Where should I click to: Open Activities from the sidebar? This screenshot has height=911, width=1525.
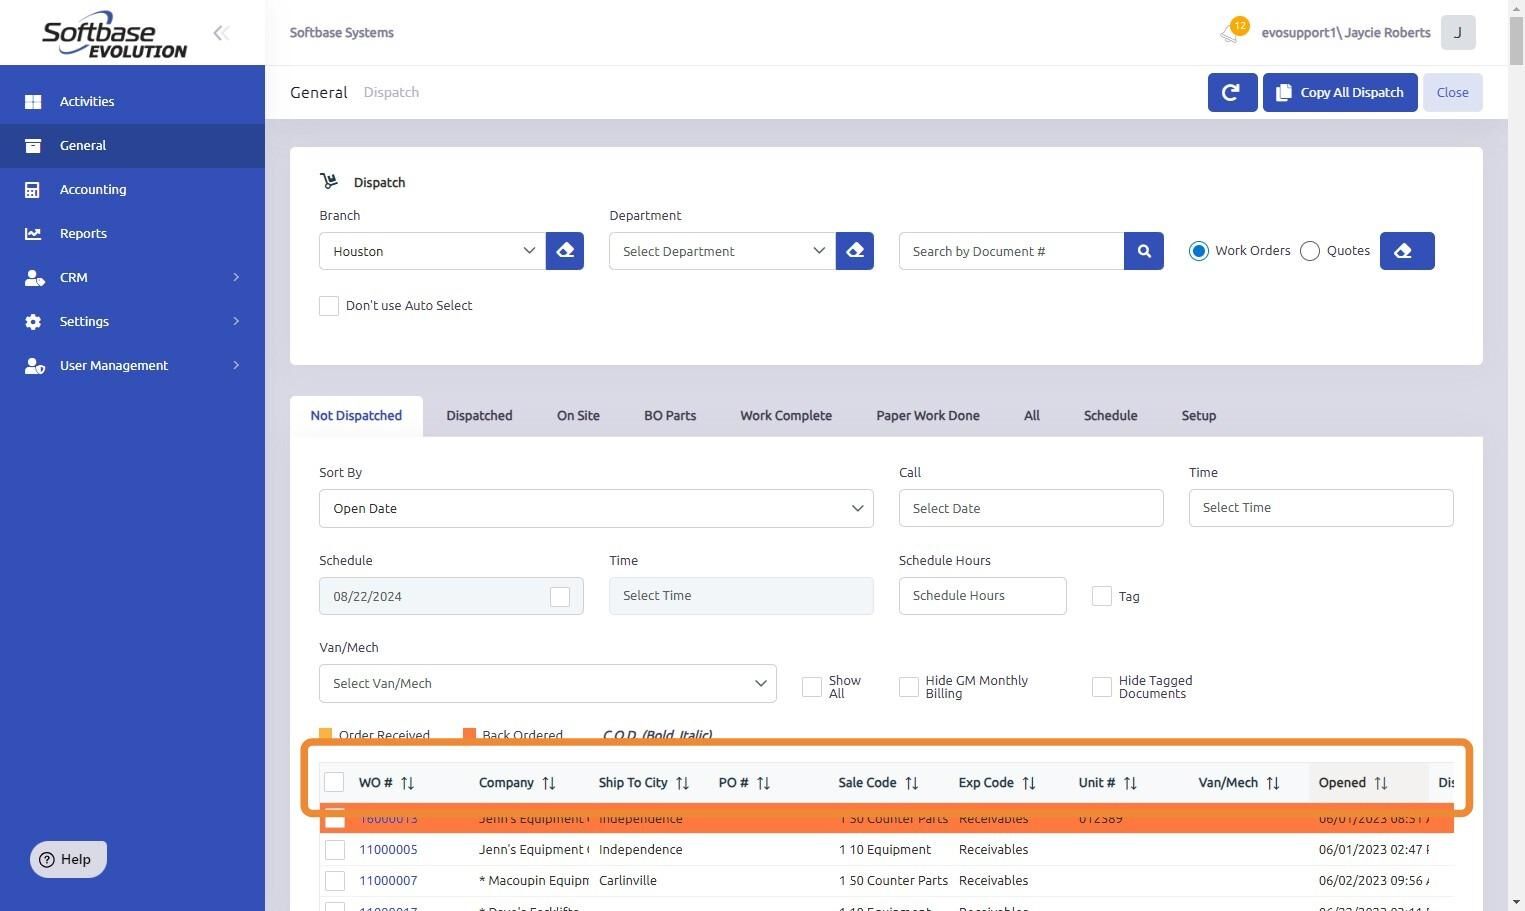pyautogui.click(x=87, y=101)
